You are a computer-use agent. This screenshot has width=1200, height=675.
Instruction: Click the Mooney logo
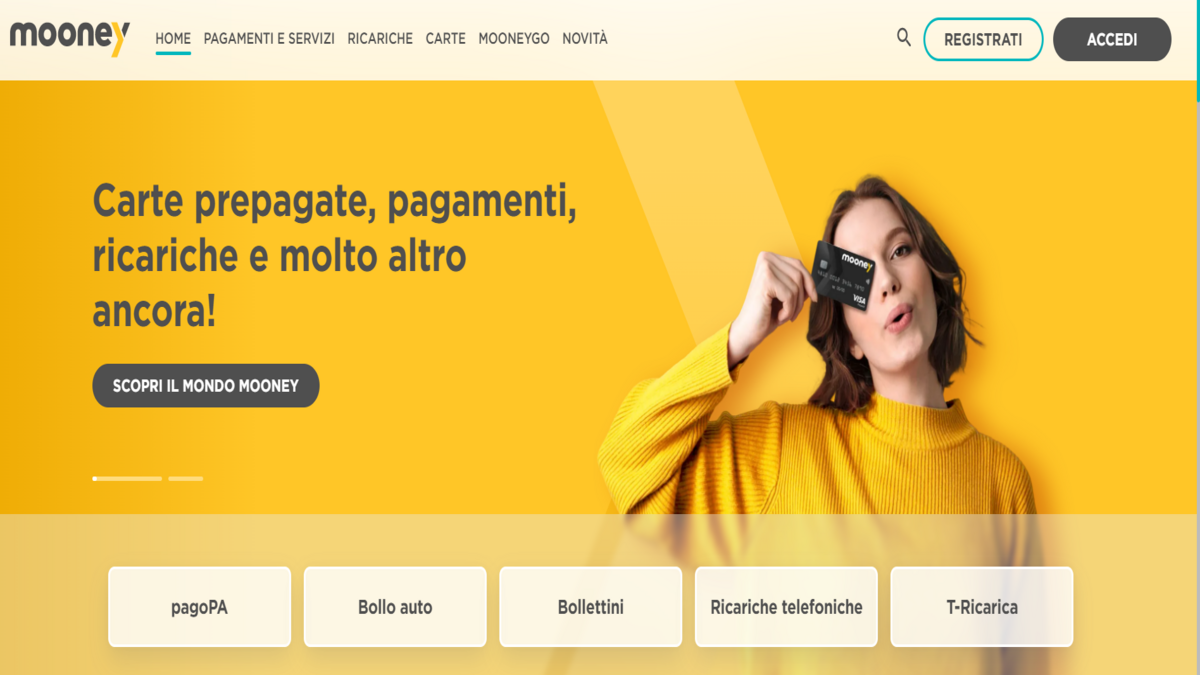[x=70, y=38]
